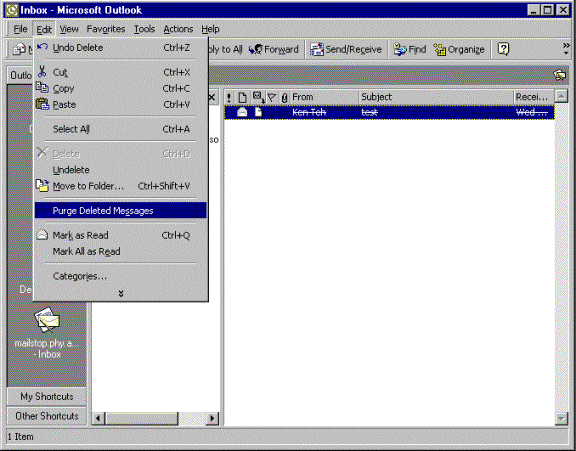Click the Undo Delete arrow icon
576x451 pixels.
[x=43, y=47]
